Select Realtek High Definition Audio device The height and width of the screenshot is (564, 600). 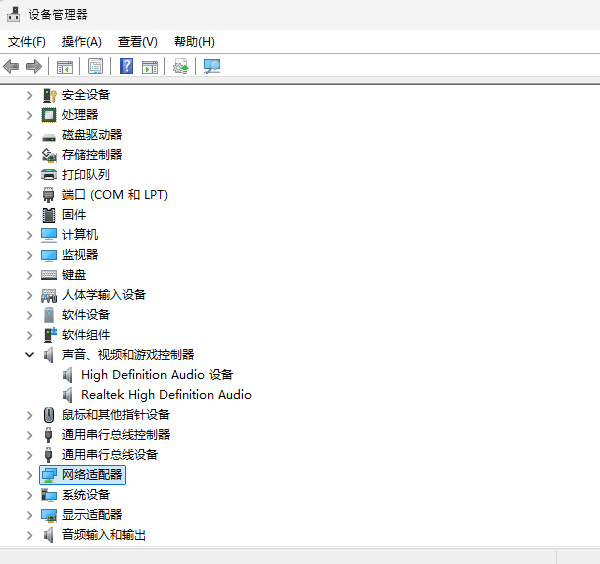[166, 394]
